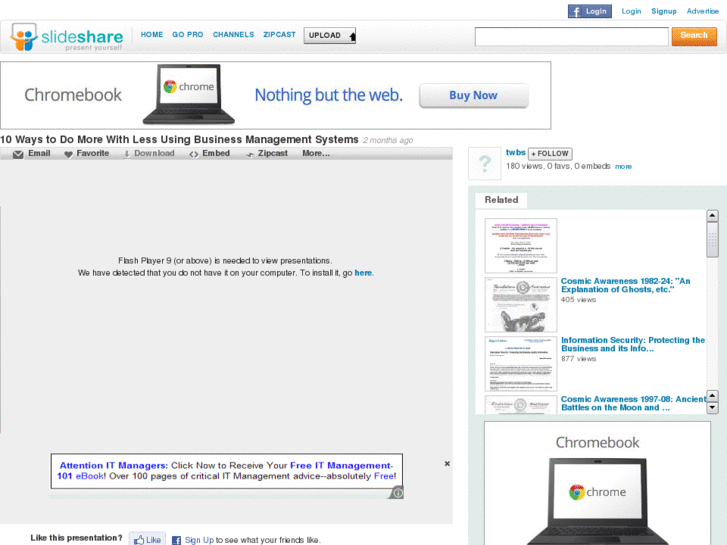Click the Chromebook sidebar ad image
The image size is (727, 545).
point(597,483)
